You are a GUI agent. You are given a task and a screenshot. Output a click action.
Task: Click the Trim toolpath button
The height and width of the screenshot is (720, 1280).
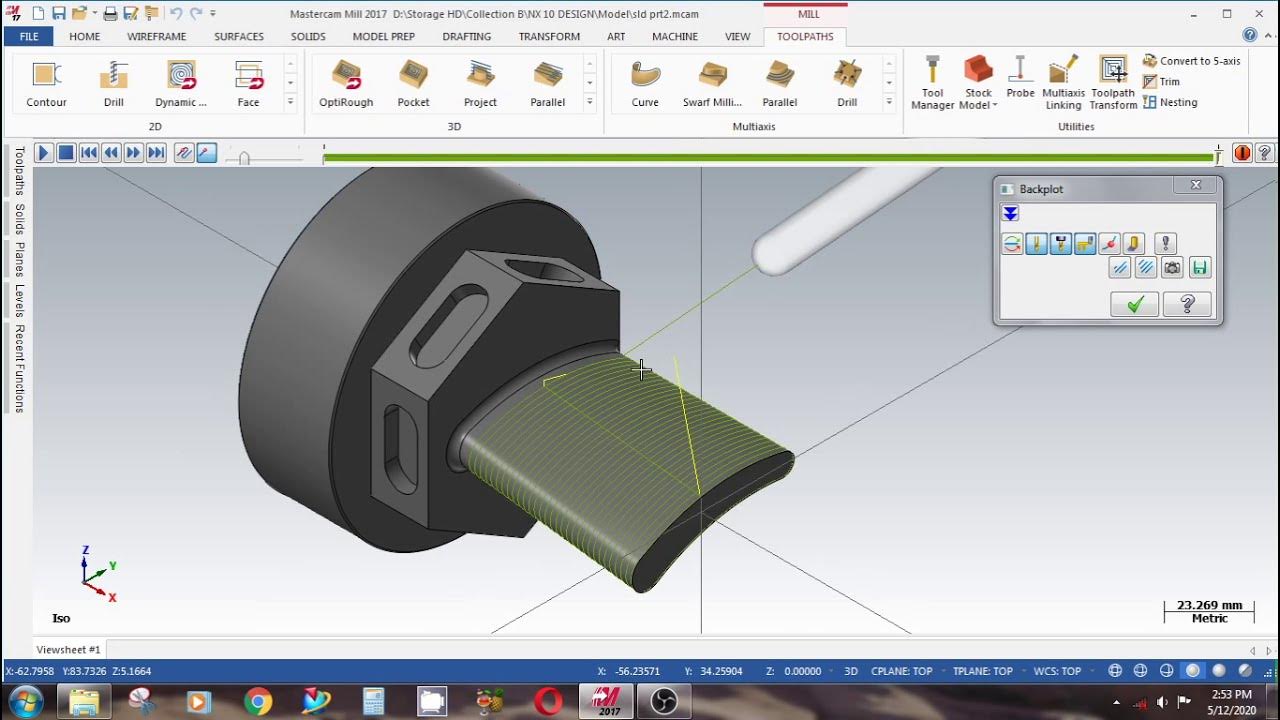click(1162, 82)
